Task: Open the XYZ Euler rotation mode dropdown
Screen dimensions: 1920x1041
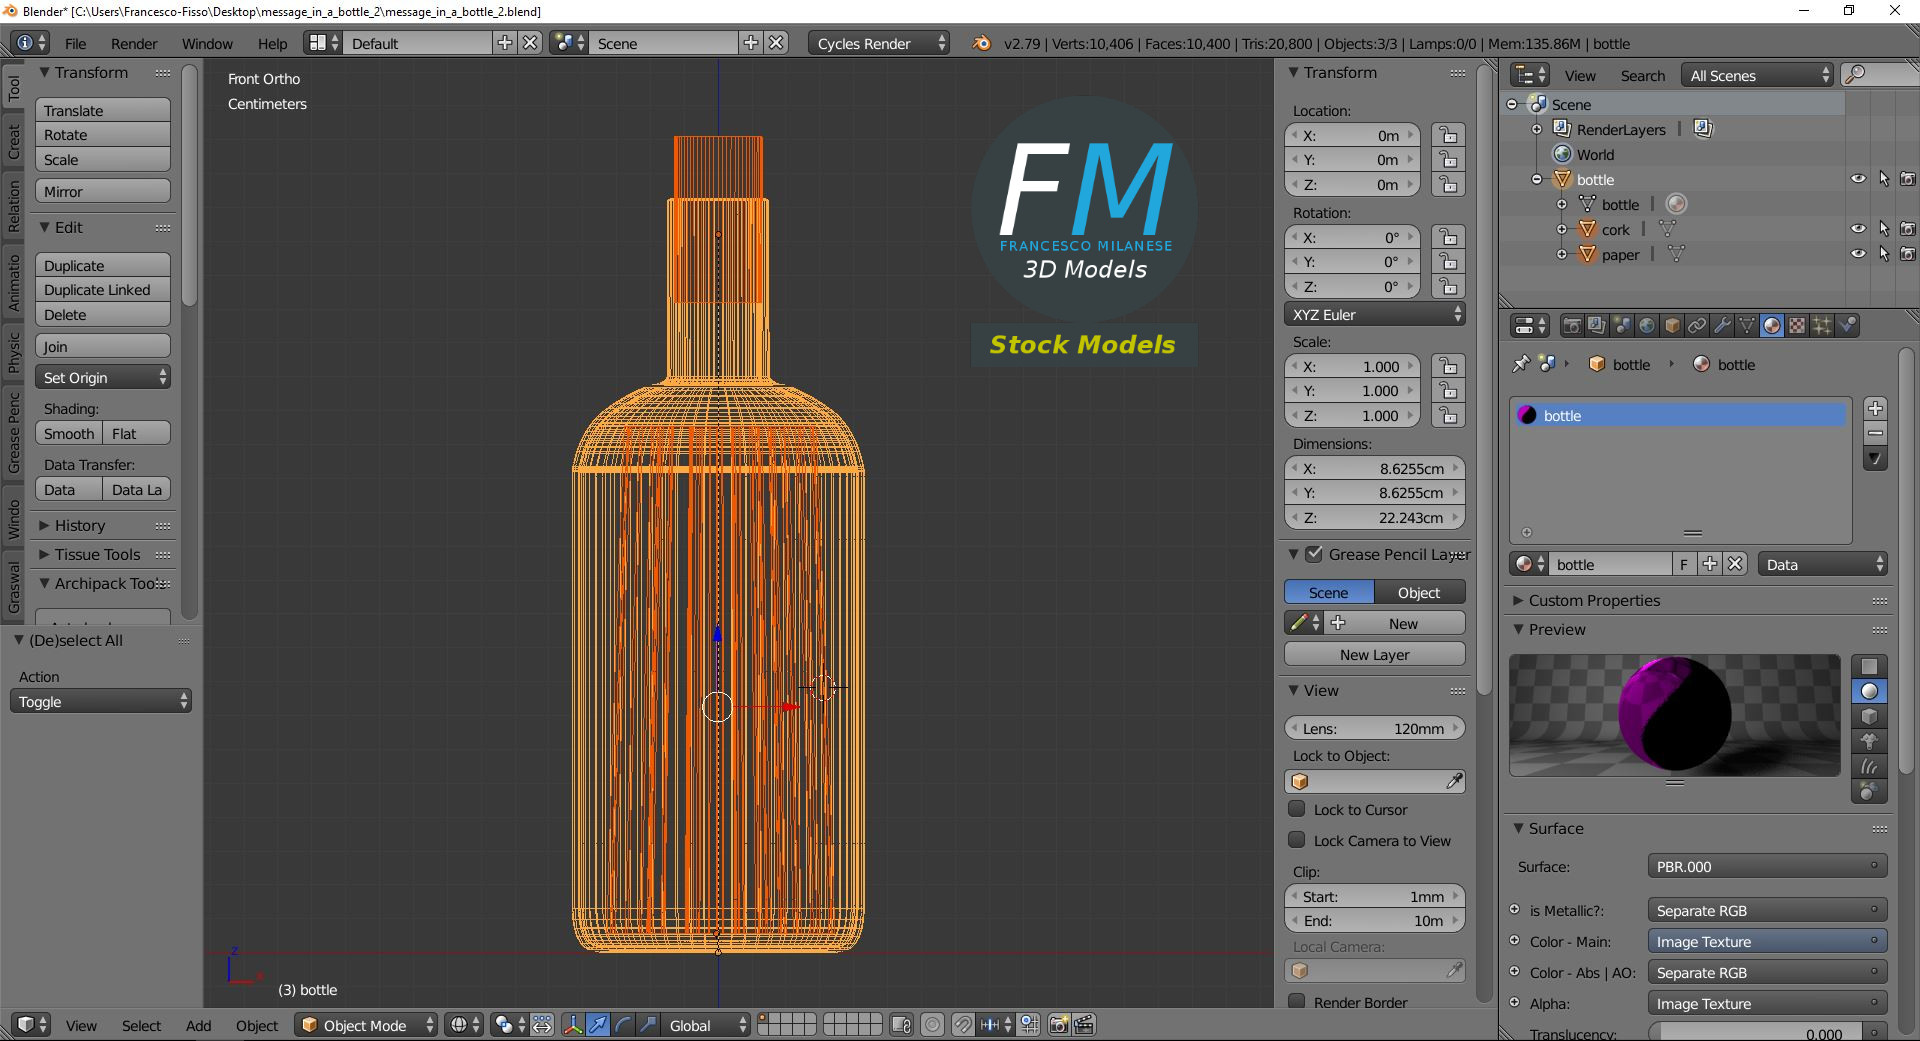Action: [x=1375, y=315]
